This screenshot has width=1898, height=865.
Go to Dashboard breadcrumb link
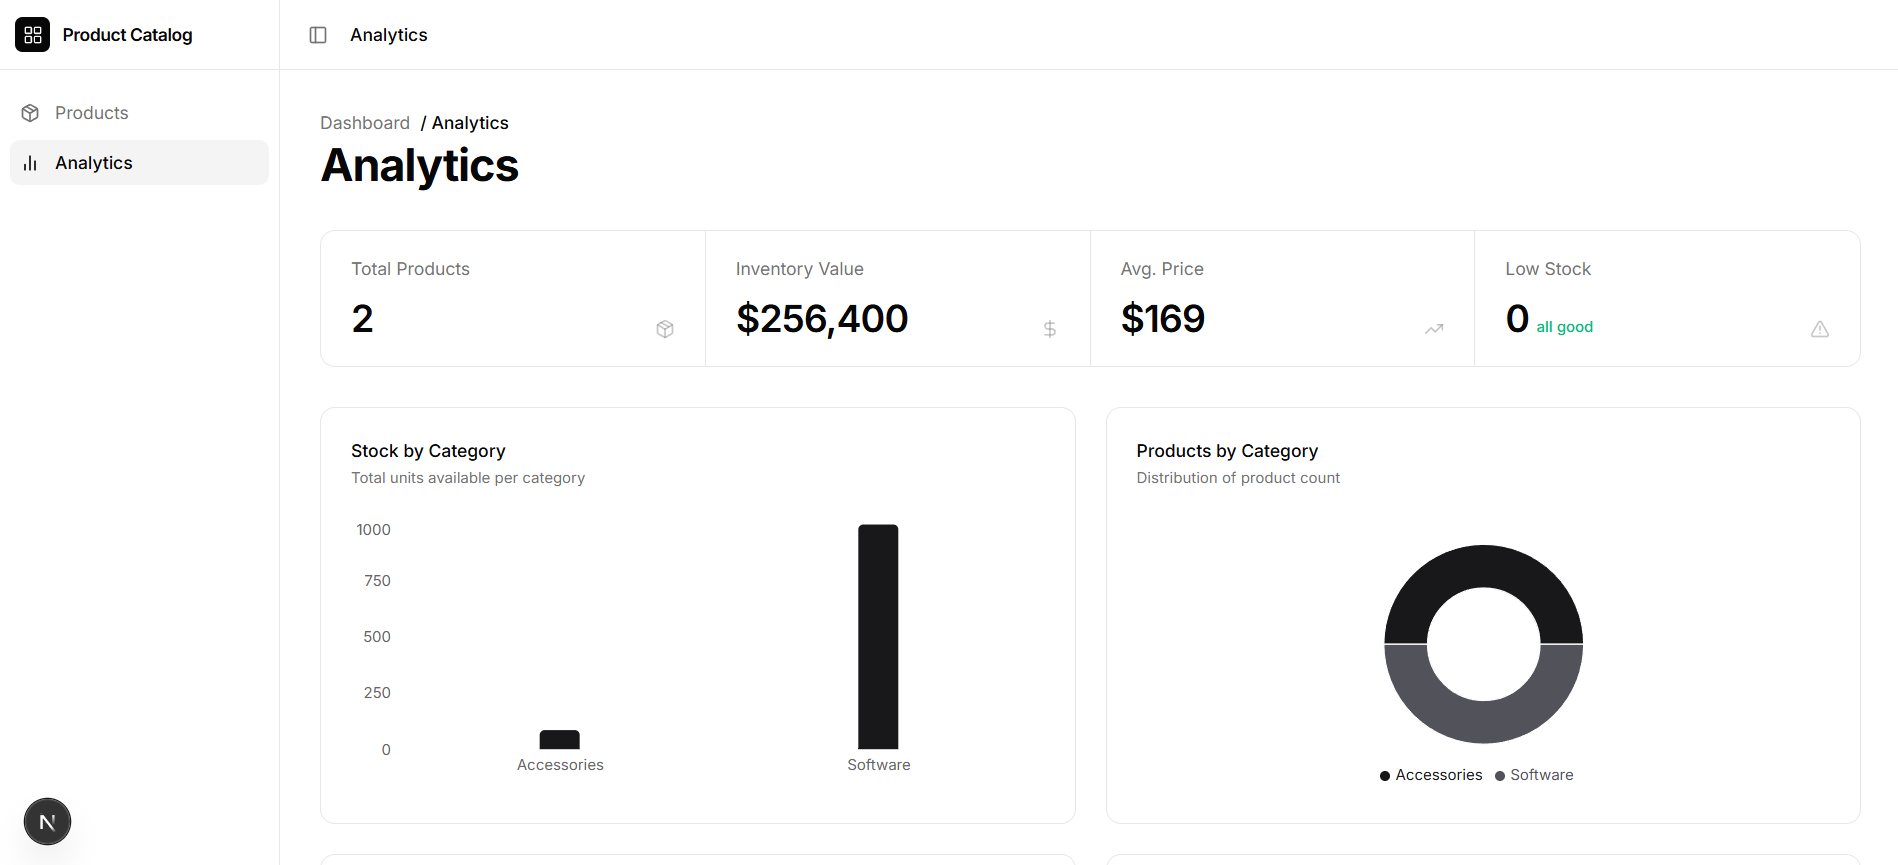tap(365, 123)
